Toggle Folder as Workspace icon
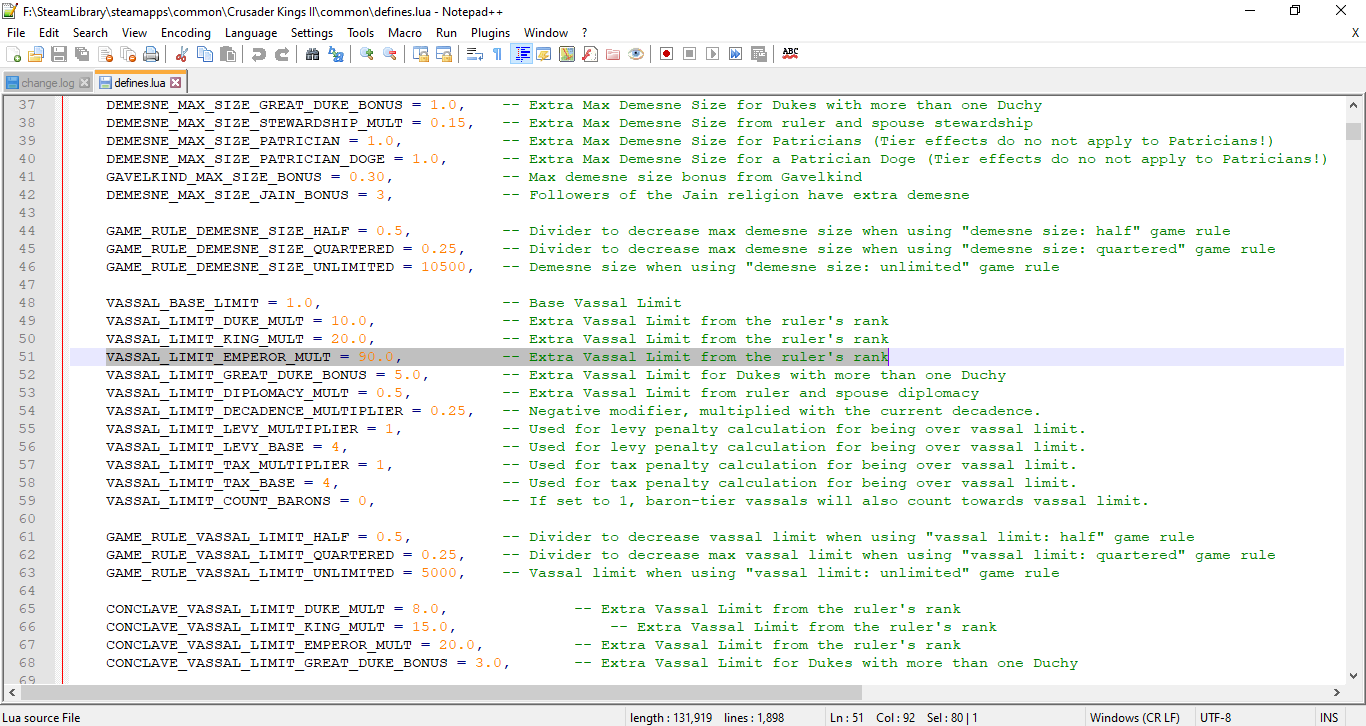This screenshot has height=726, width=1366. pos(613,54)
